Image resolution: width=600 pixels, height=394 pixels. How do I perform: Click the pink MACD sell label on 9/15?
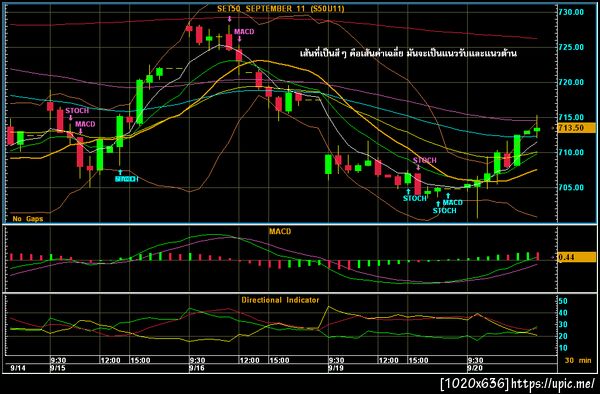tap(85, 124)
